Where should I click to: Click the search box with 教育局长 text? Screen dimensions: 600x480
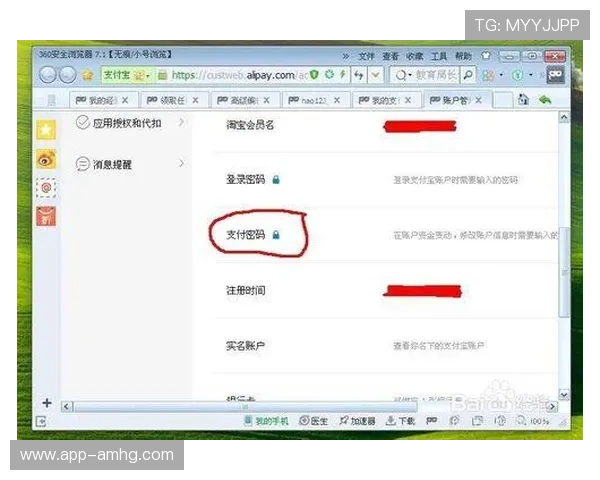click(436, 75)
